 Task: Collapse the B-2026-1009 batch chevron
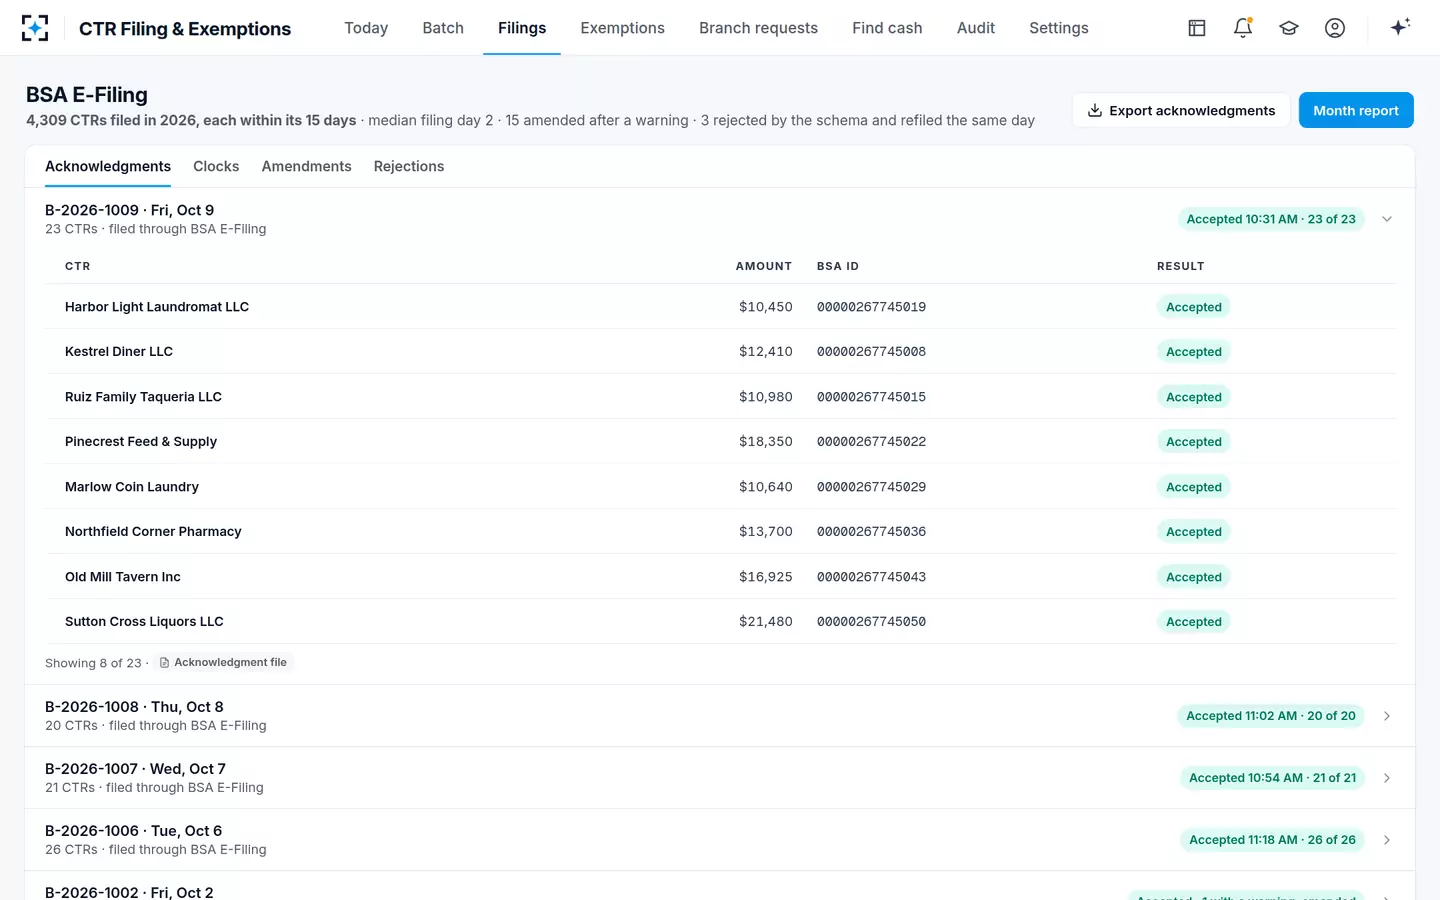(x=1387, y=219)
